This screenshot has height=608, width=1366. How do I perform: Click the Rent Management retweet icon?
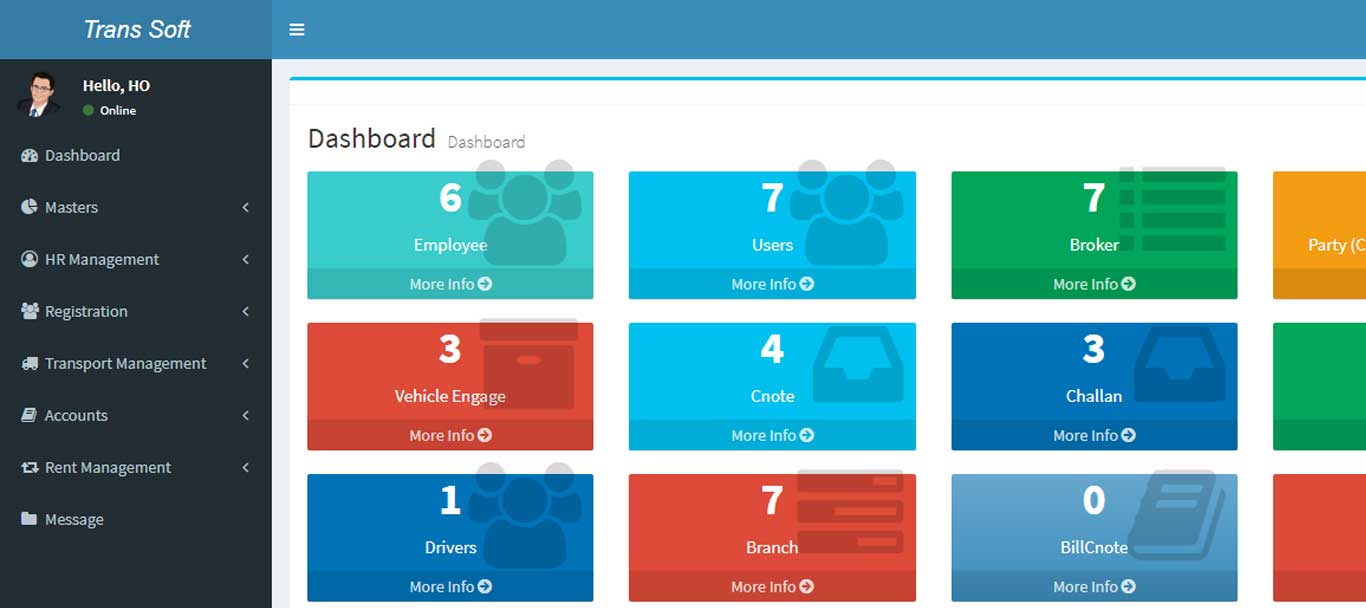pyautogui.click(x=29, y=468)
